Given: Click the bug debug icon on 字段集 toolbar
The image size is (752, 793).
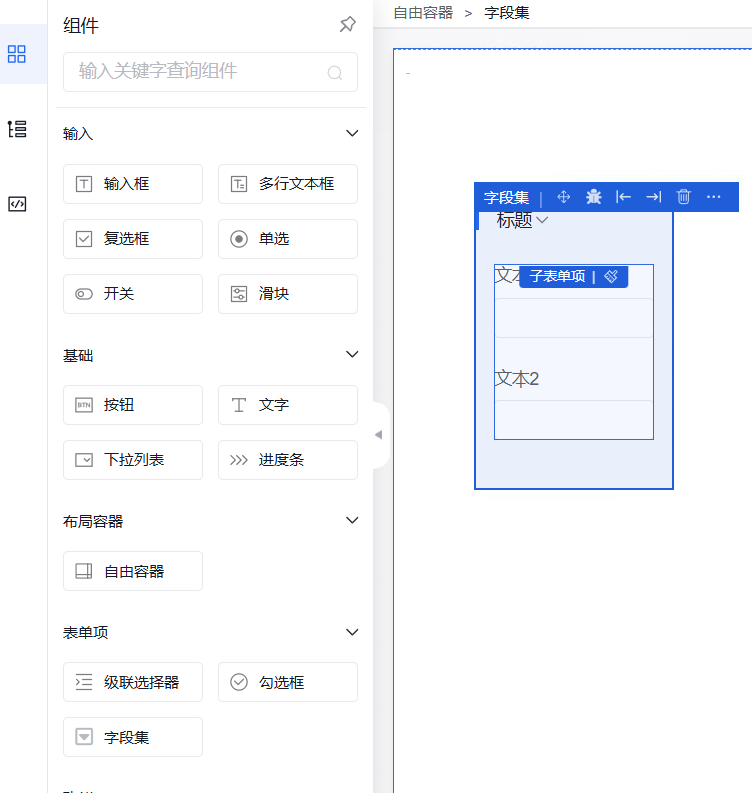Looking at the screenshot, I should click(593, 197).
